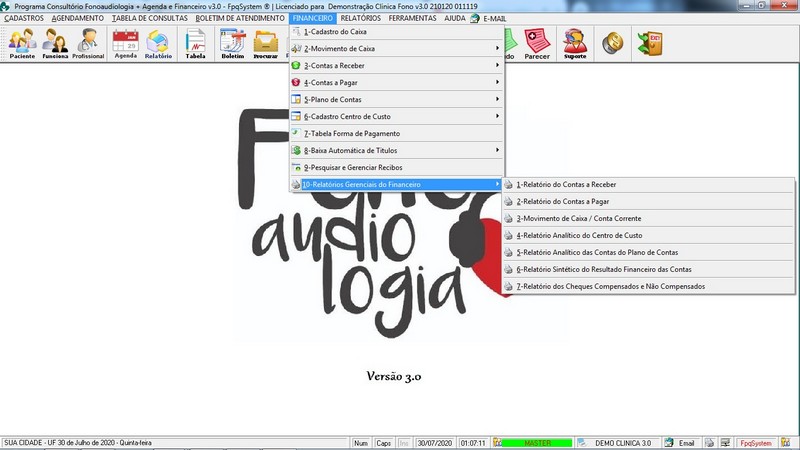The image size is (800, 450).
Task: Open the Boletim toolbar icon
Action: tap(233, 44)
